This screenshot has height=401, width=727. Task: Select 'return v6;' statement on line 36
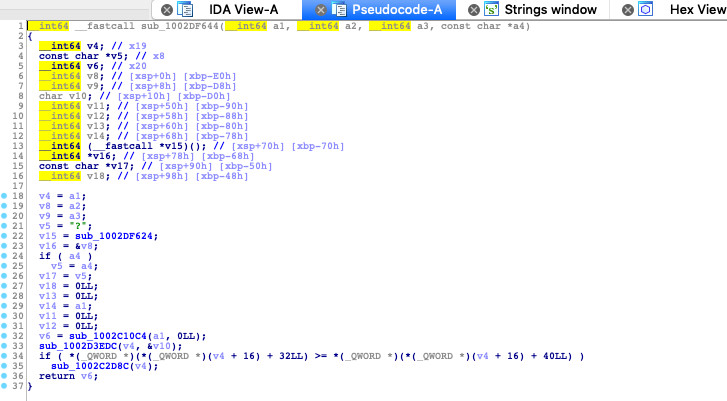69,376
